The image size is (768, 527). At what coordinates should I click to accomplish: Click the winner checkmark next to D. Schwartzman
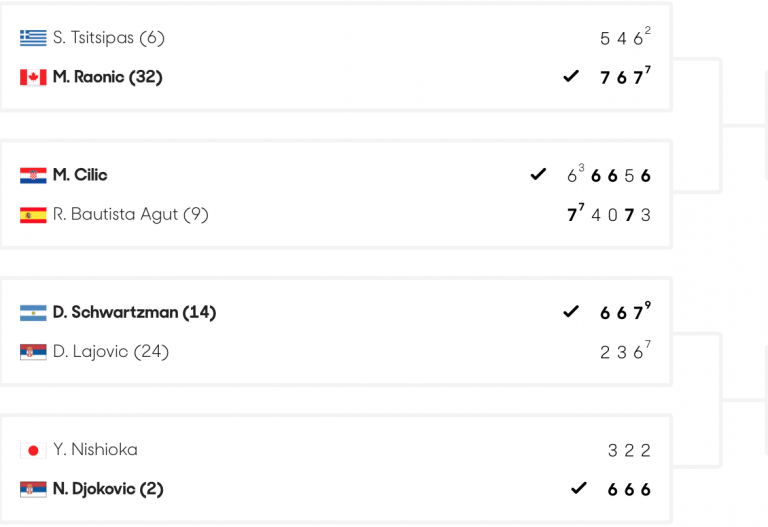pyautogui.click(x=571, y=311)
